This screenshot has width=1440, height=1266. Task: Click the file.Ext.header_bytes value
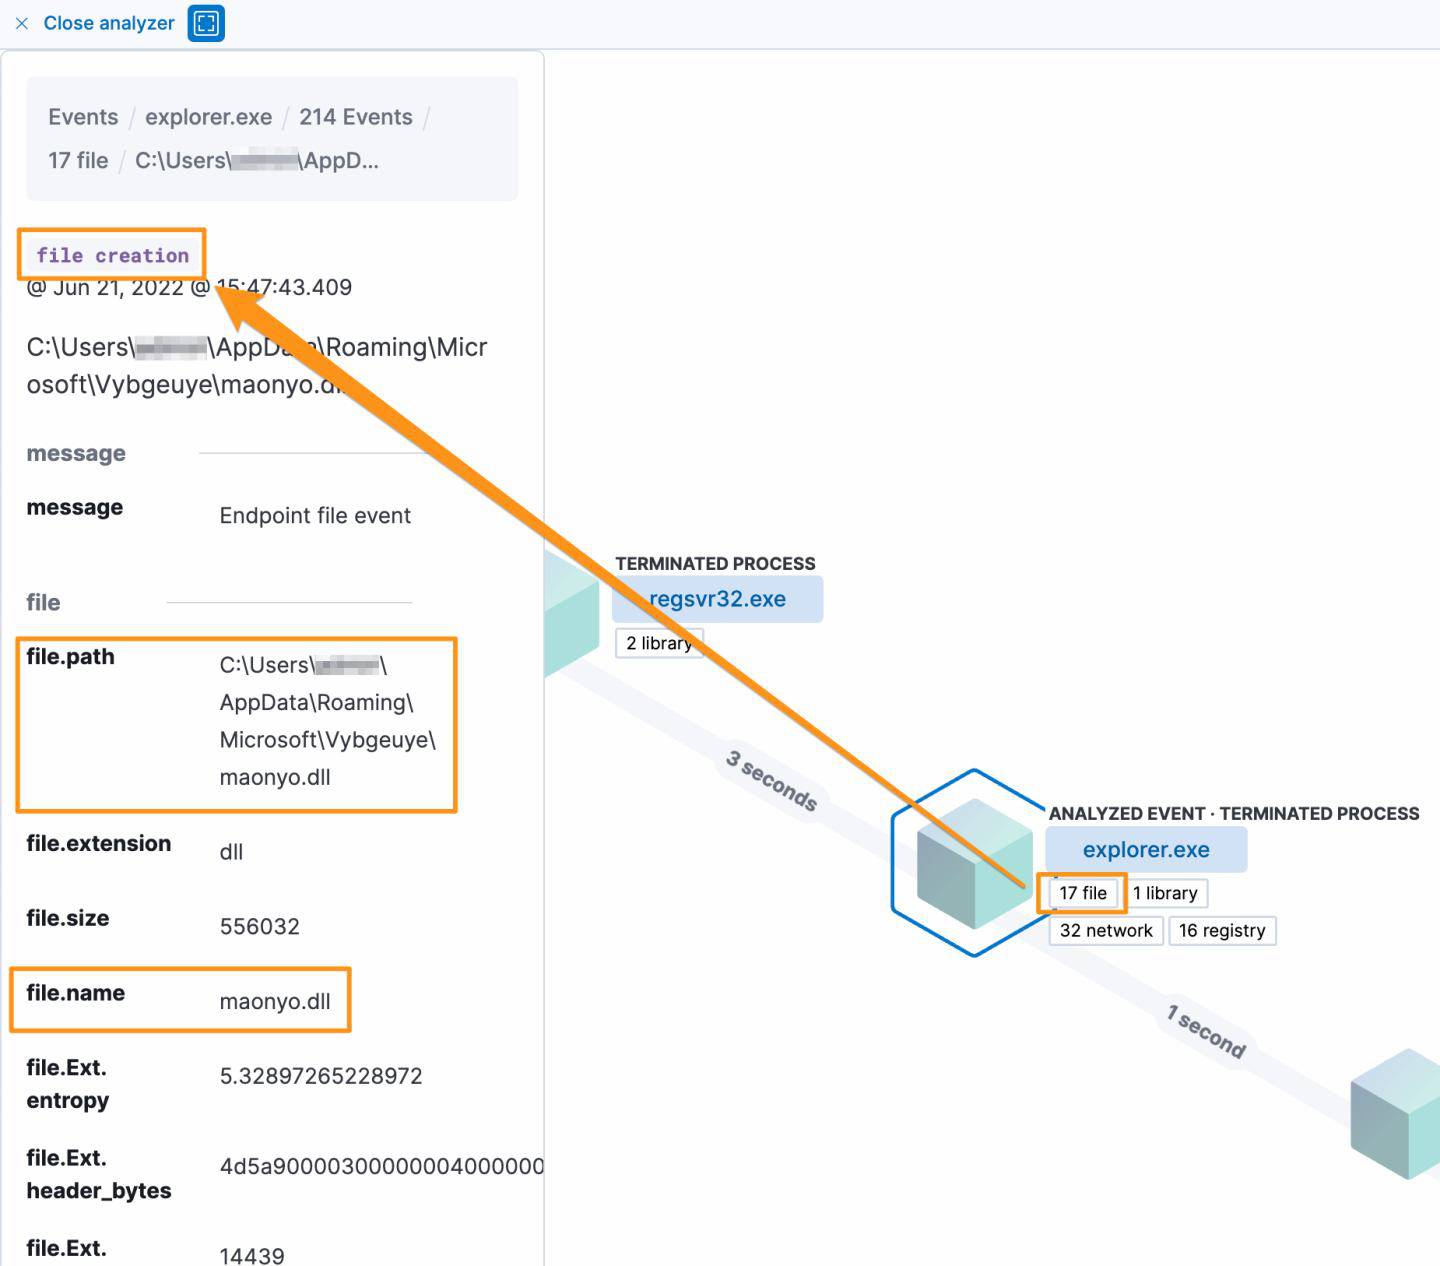(x=381, y=1166)
